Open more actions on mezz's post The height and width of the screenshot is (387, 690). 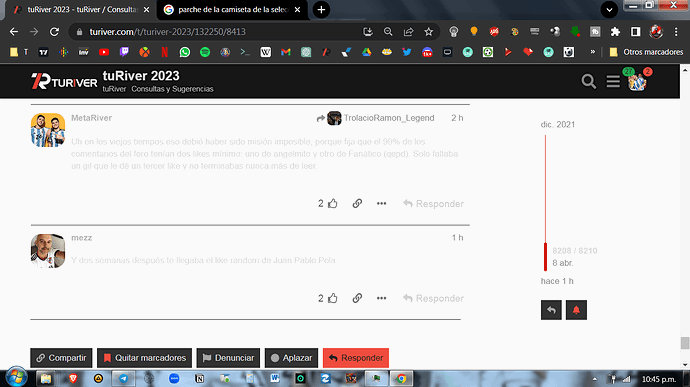pyautogui.click(x=381, y=298)
